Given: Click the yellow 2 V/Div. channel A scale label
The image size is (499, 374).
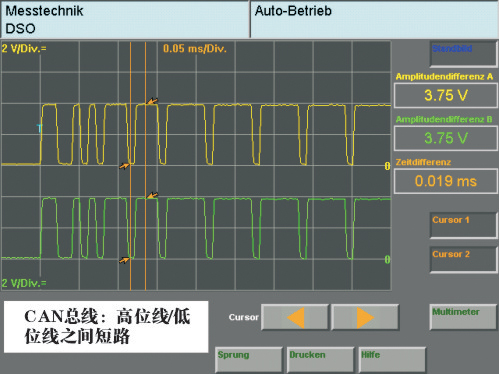Looking at the screenshot, I should click(x=24, y=49).
